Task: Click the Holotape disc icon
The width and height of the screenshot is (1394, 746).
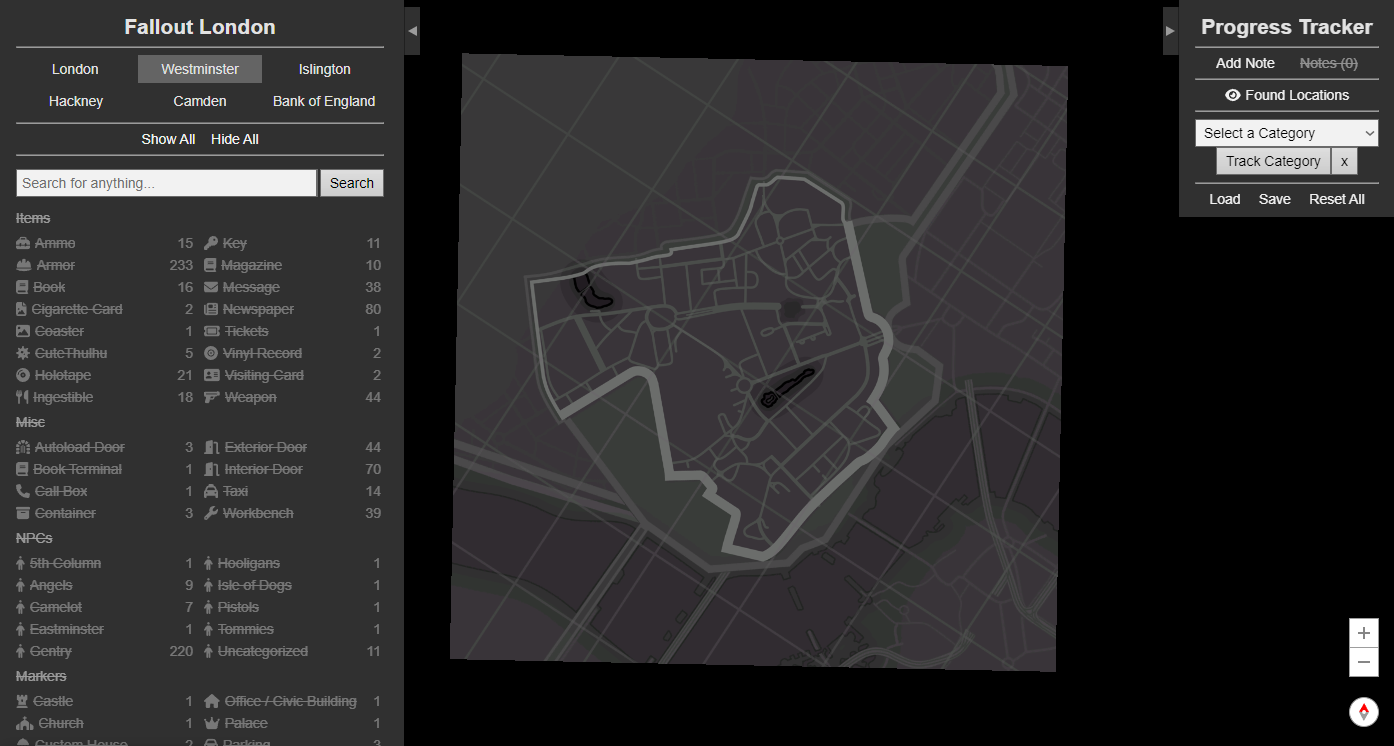Action: (x=23, y=375)
